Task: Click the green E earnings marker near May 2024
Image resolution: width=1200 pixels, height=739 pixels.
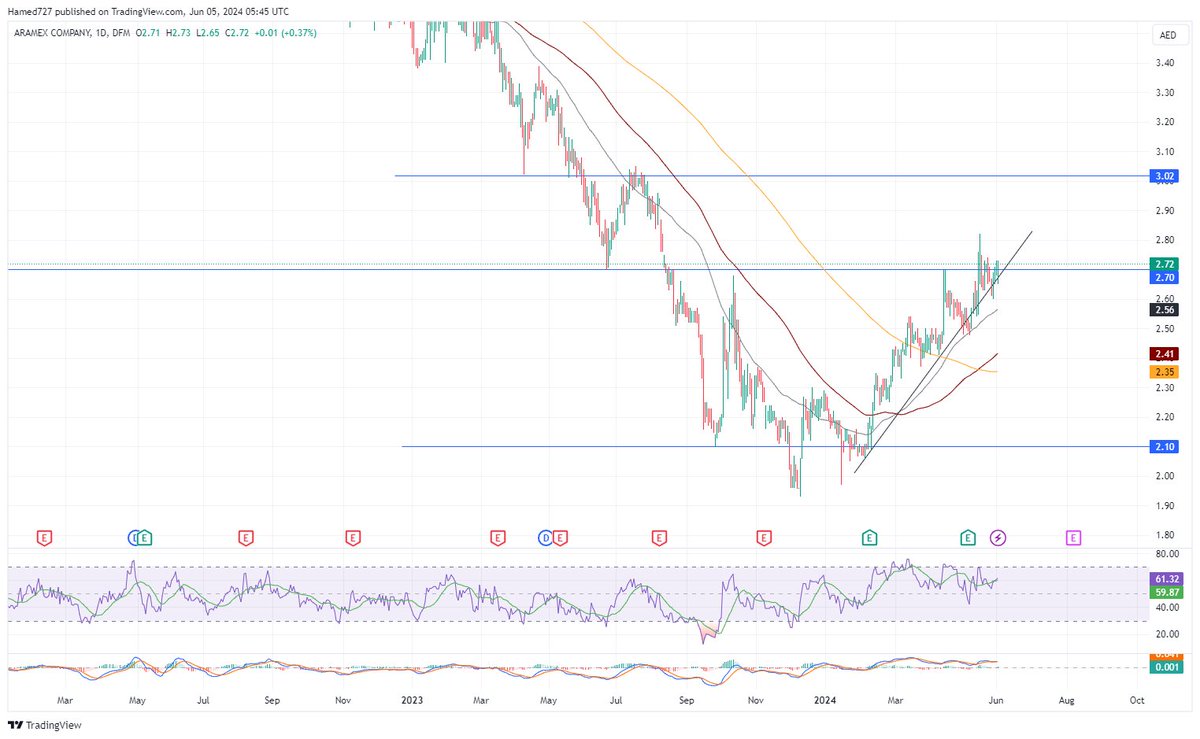Action: tap(968, 538)
